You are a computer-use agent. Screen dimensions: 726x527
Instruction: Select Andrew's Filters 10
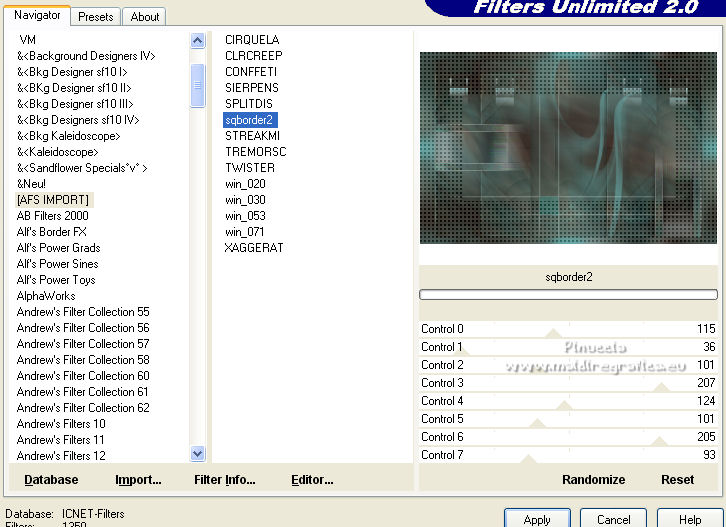click(61, 424)
